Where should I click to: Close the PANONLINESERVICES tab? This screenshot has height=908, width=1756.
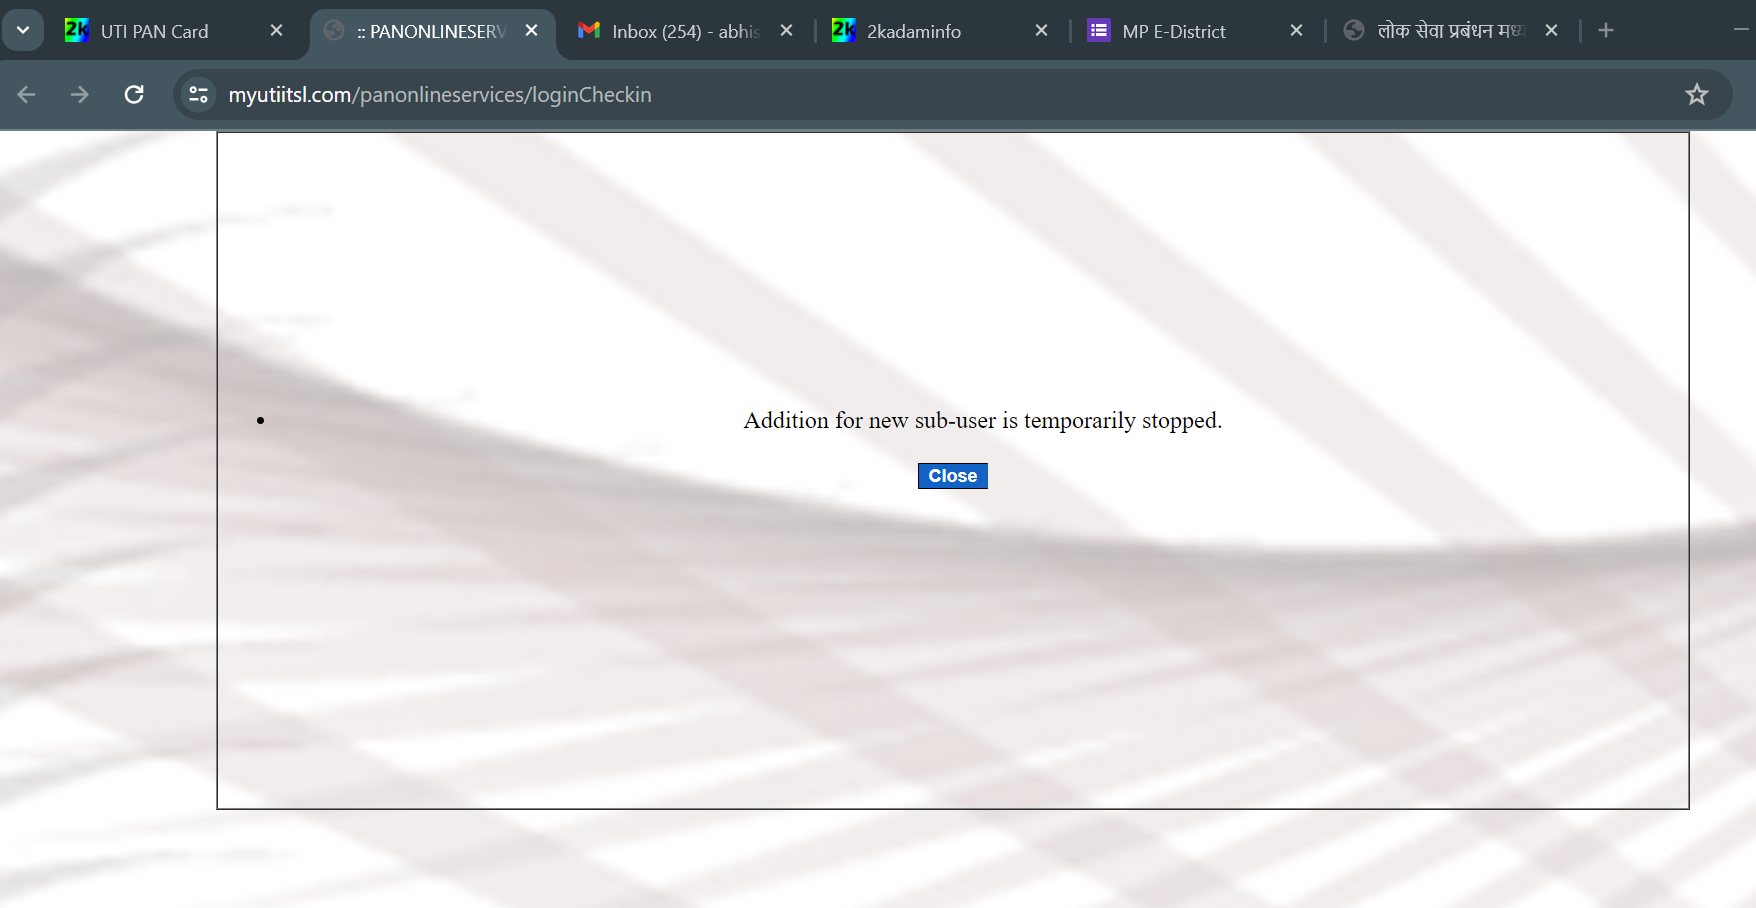pyautogui.click(x=532, y=31)
